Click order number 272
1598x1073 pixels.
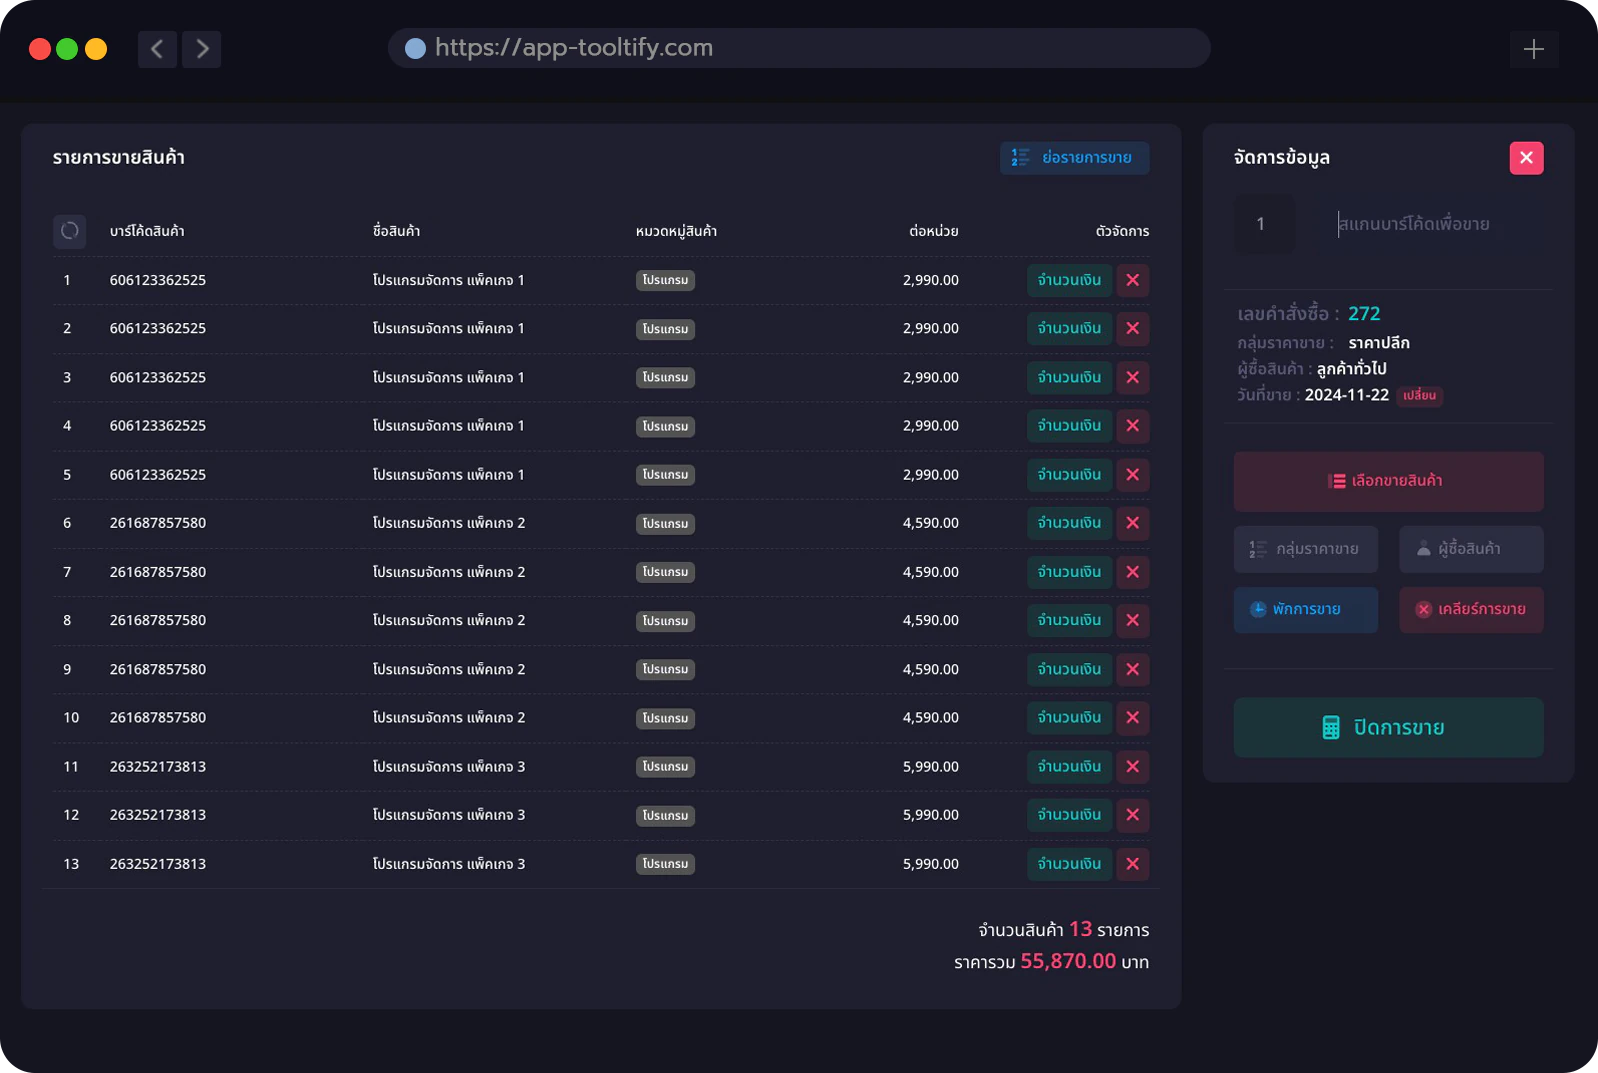[x=1364, y=313]
